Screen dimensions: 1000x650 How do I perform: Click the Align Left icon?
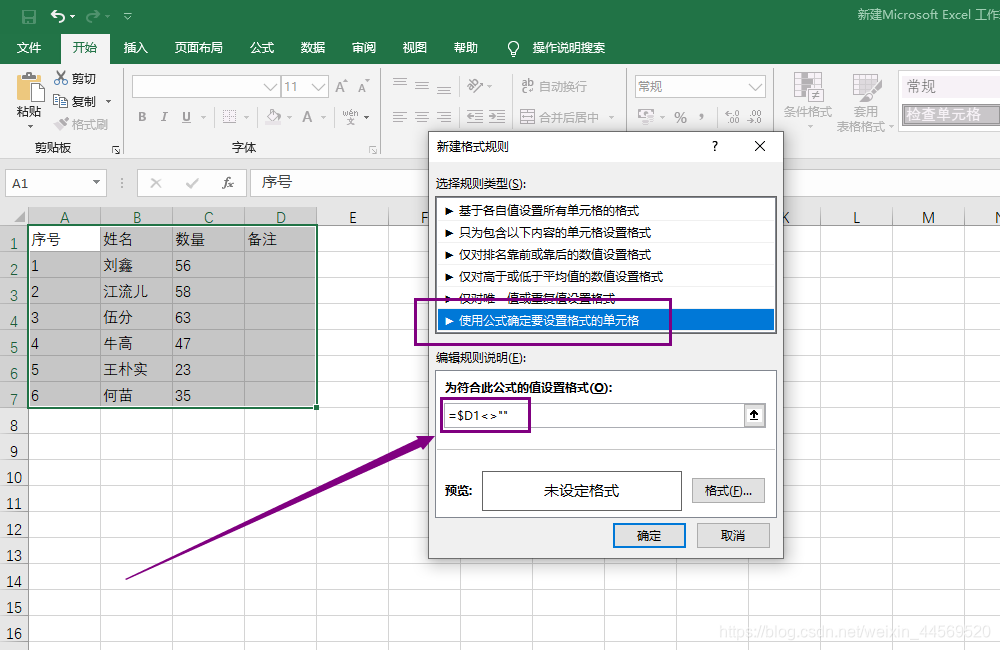point(400,117)
